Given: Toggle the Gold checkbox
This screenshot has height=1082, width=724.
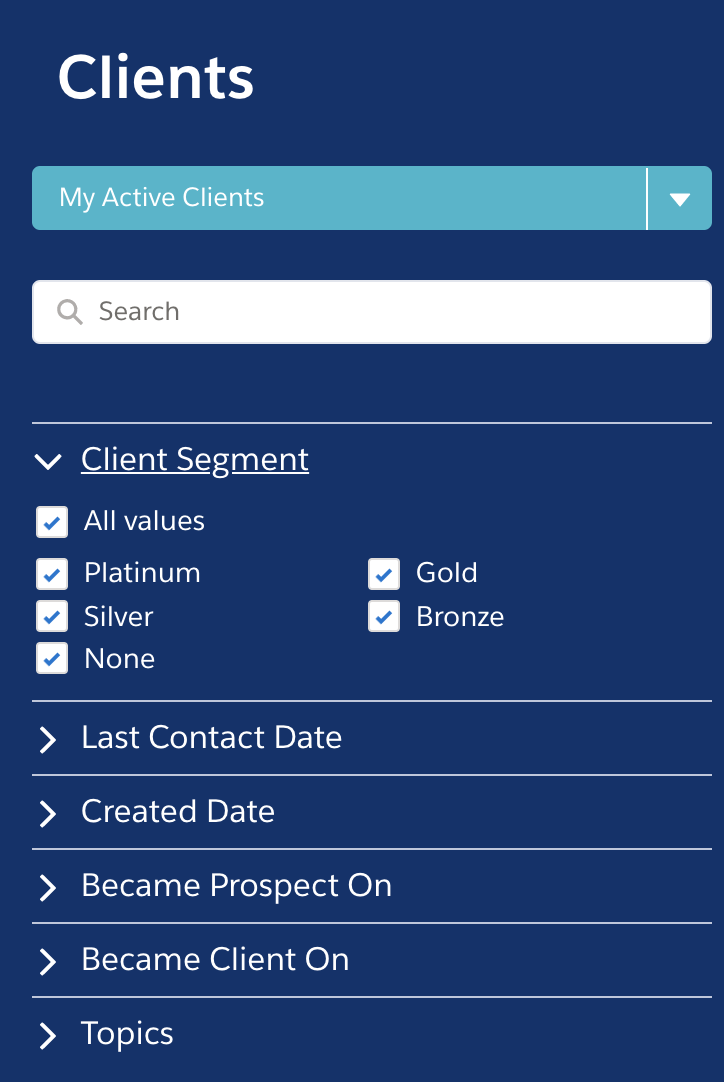Looking at the screenshot, I should (384, 574).
